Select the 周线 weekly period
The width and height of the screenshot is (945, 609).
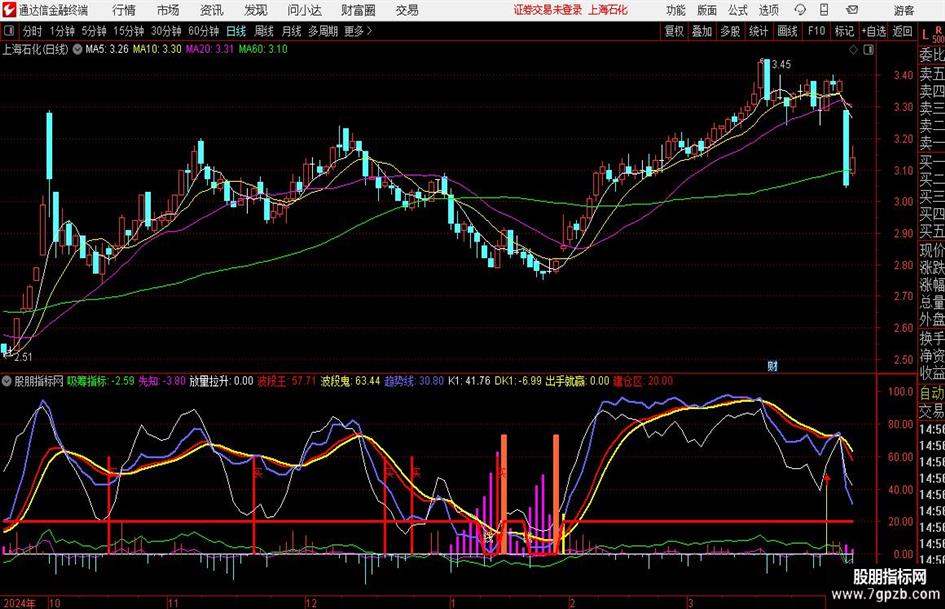coord(264,31)
